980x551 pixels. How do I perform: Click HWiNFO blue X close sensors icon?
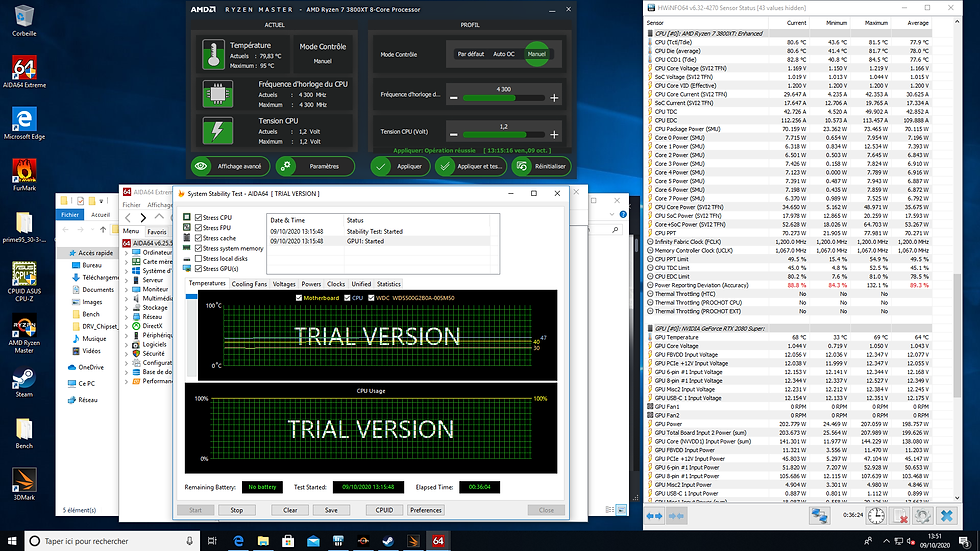point(947,515)
